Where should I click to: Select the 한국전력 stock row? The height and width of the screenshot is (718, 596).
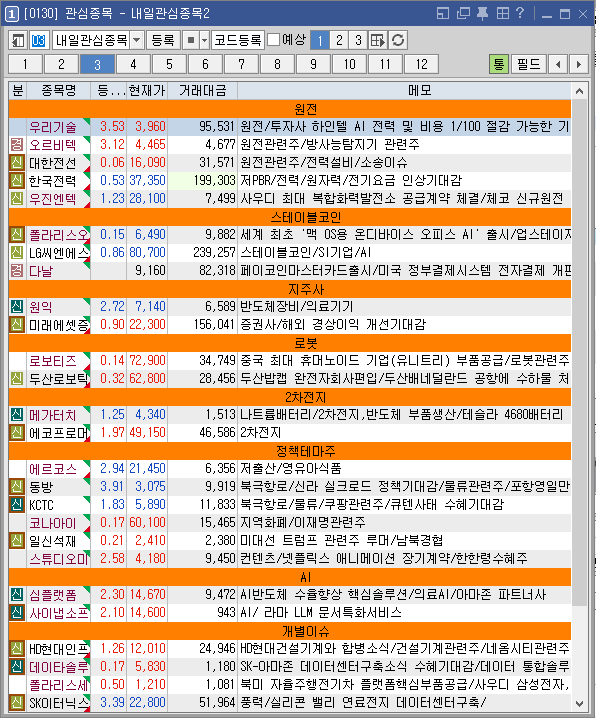(x=290, y=180)
